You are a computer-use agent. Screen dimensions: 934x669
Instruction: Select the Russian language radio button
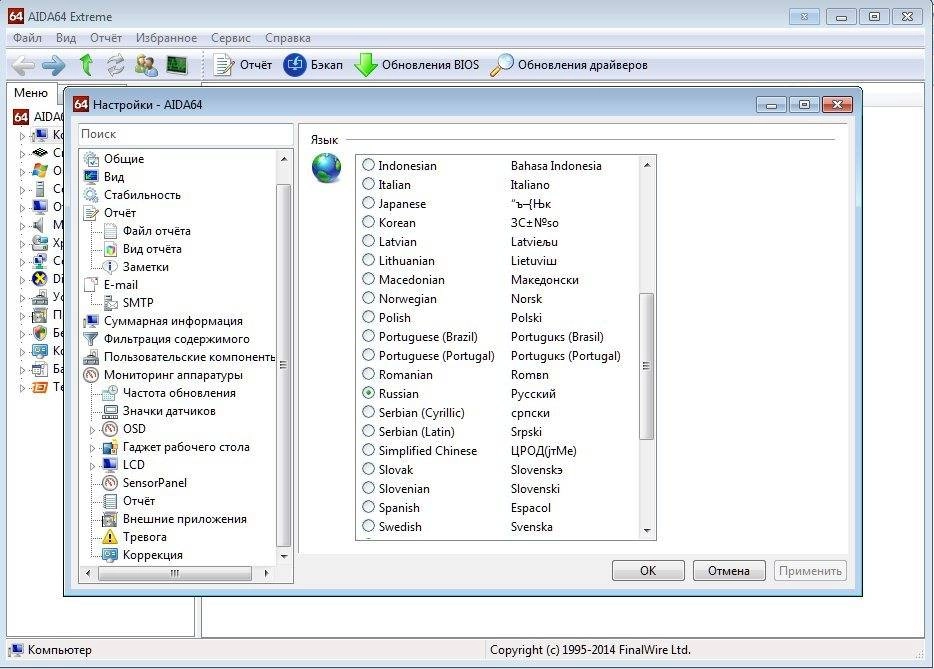point(369,393)
